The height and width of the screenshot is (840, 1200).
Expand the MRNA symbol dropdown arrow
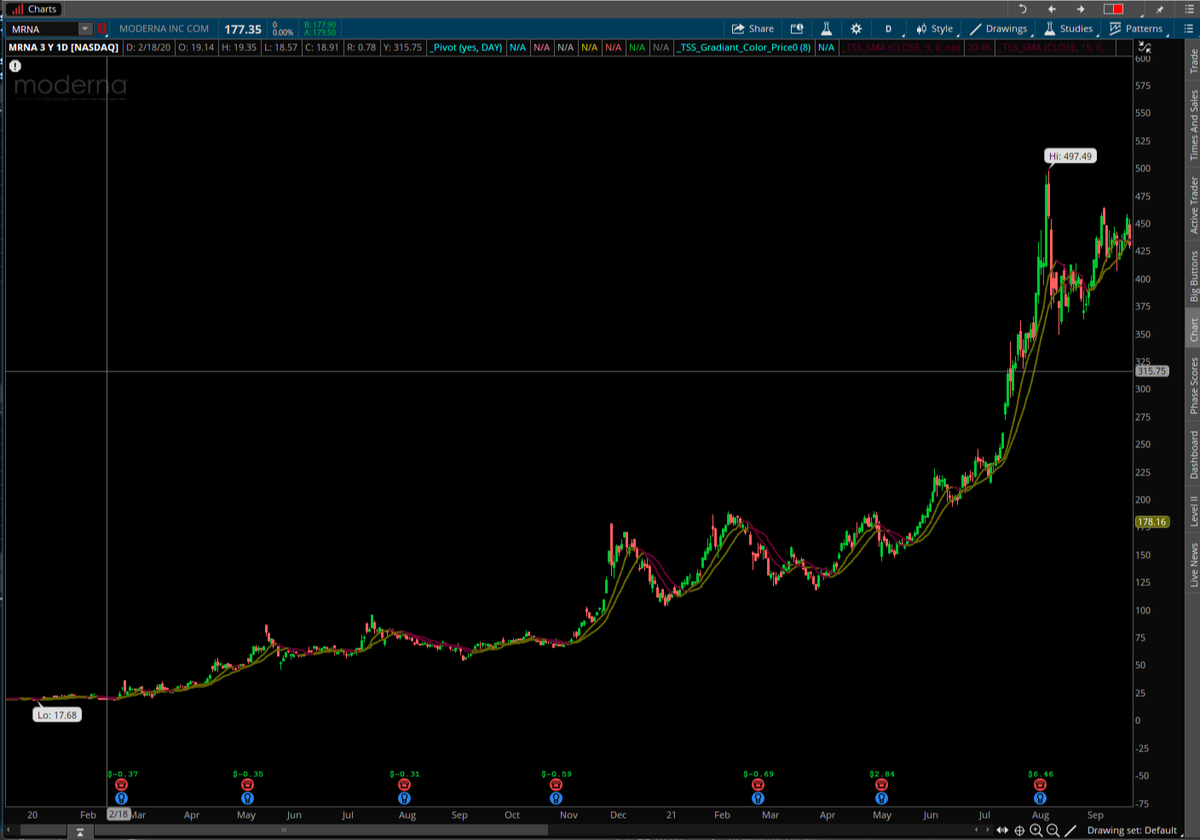(x=84, y=29)
